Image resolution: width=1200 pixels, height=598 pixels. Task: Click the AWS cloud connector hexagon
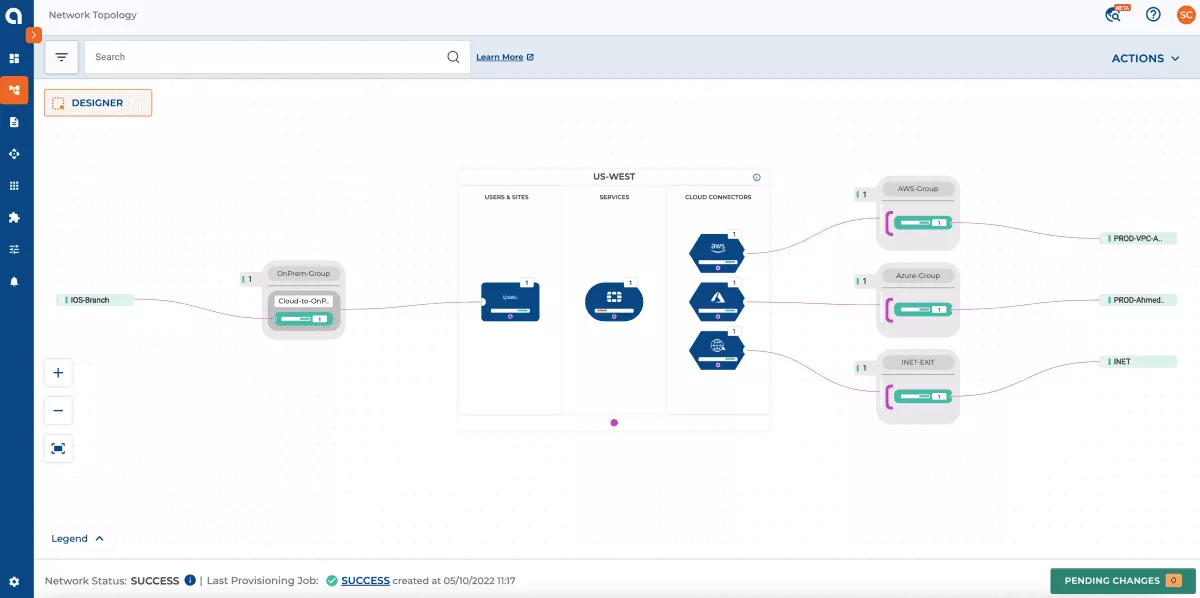click(717, 251)
